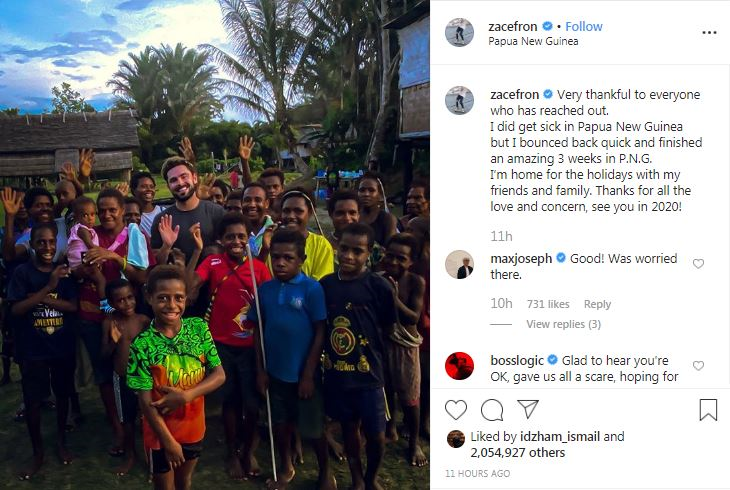Open bosslogic's red profile avatar
This screenshot has height=490, width=730.
(x=460, y=366)
